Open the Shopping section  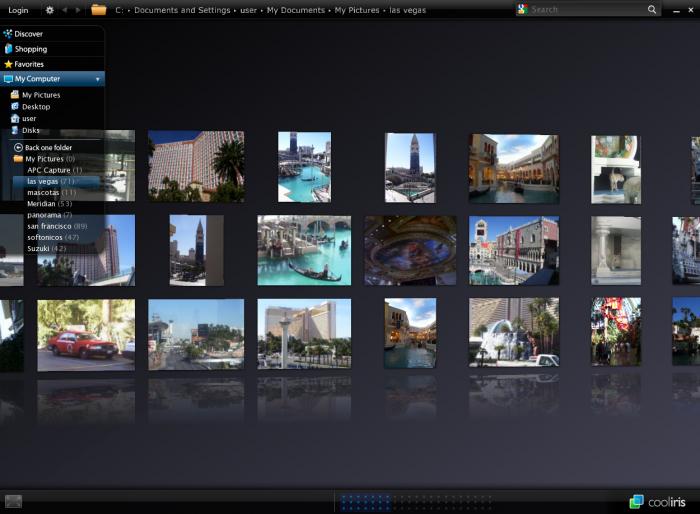[x=30, y=49]
